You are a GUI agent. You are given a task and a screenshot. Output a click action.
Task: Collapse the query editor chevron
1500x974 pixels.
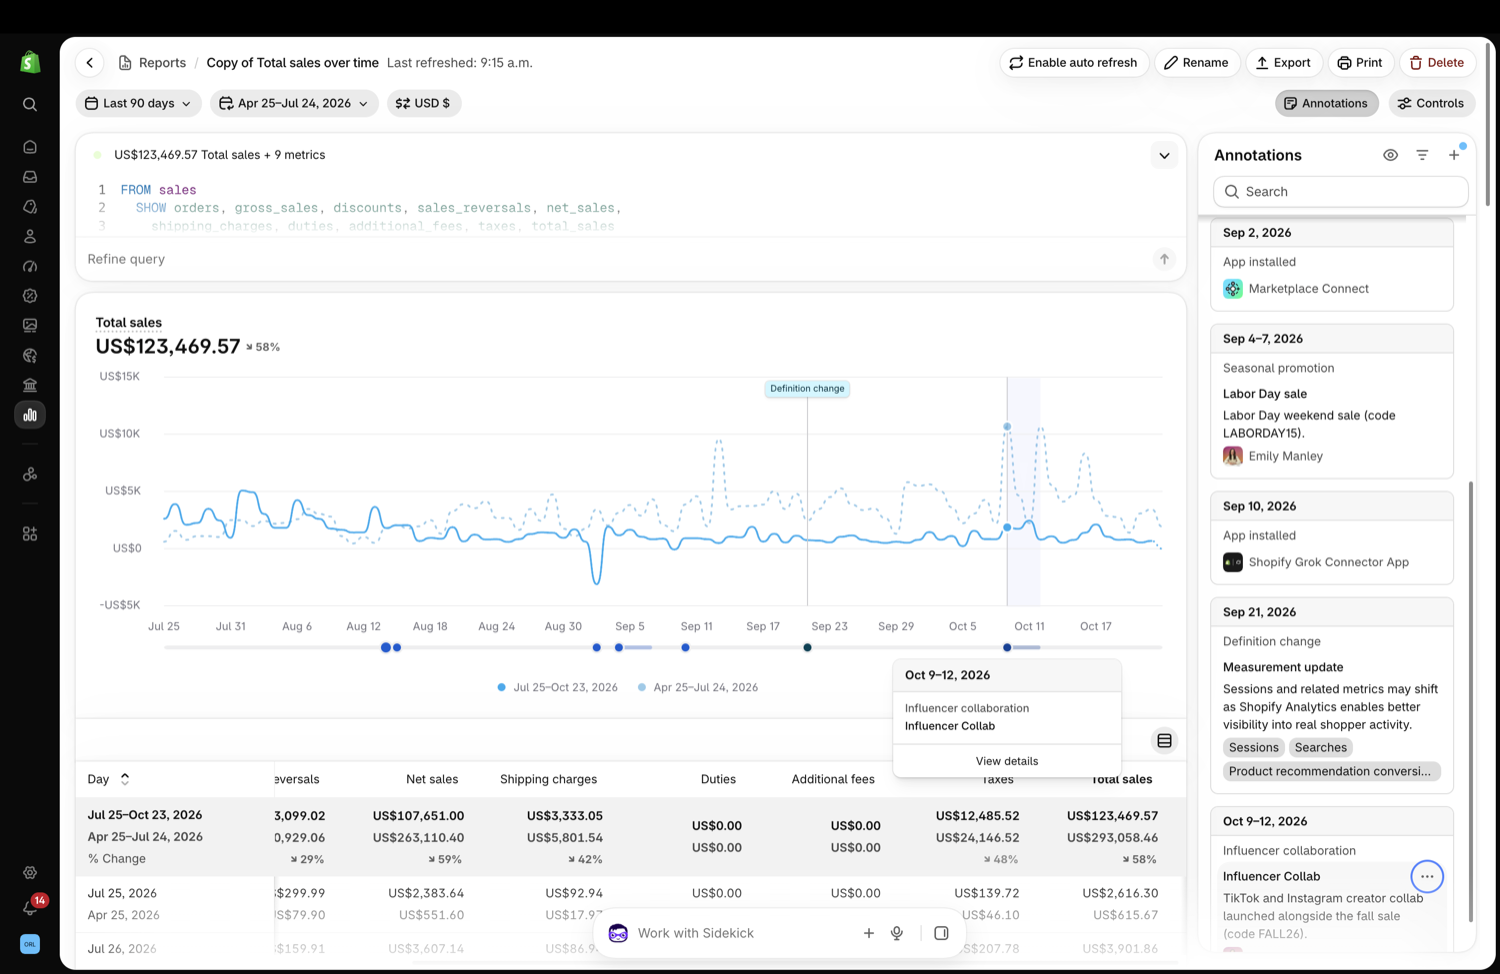1164,155
